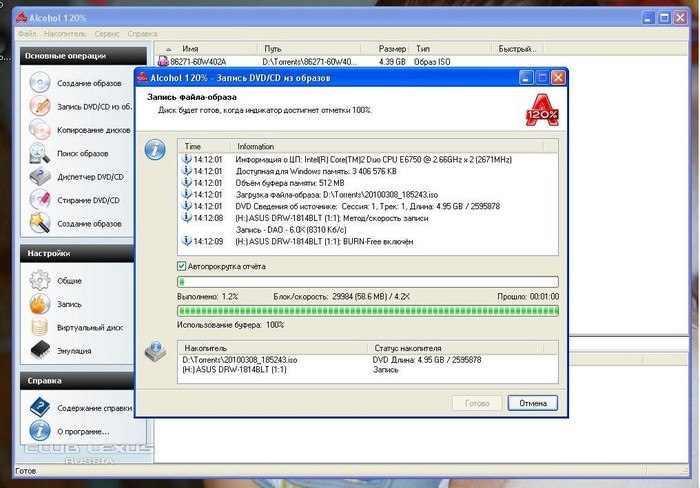The image size is (700, 488).
Task: Launch the Диспетчер DVD/CD manager
Action: (40, 177)
